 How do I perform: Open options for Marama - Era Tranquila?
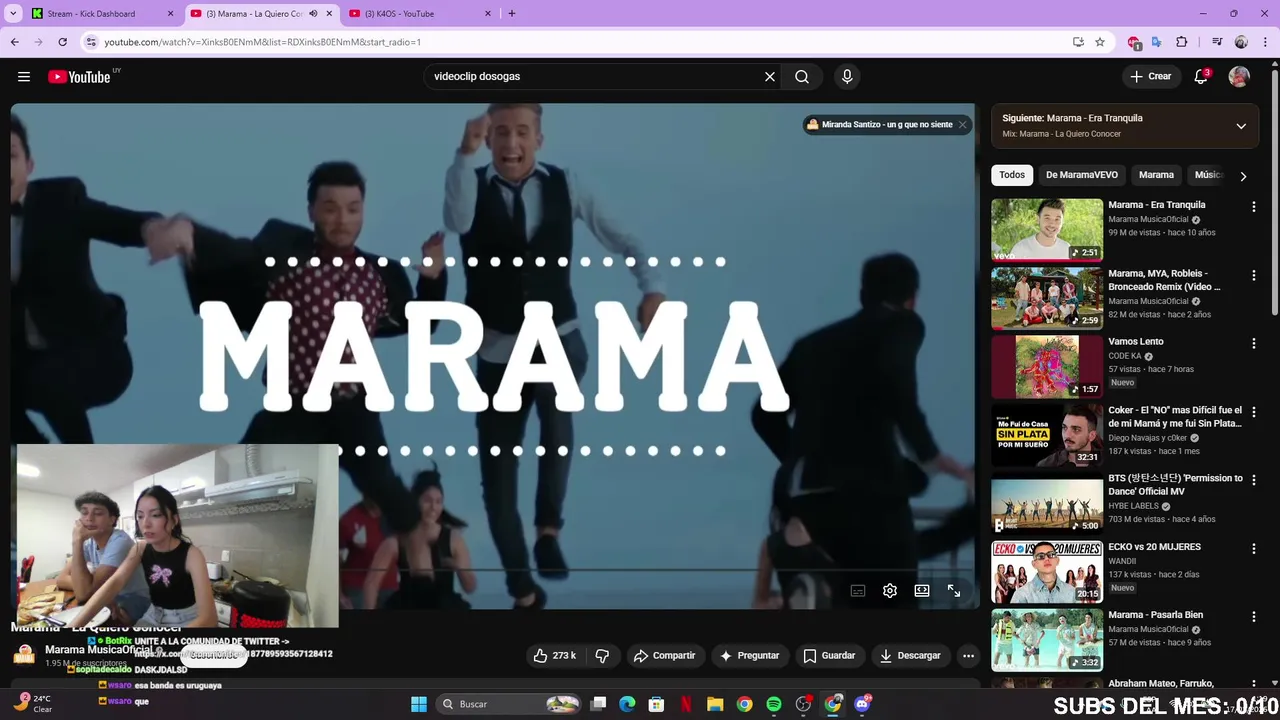[x=1253, y=206]
